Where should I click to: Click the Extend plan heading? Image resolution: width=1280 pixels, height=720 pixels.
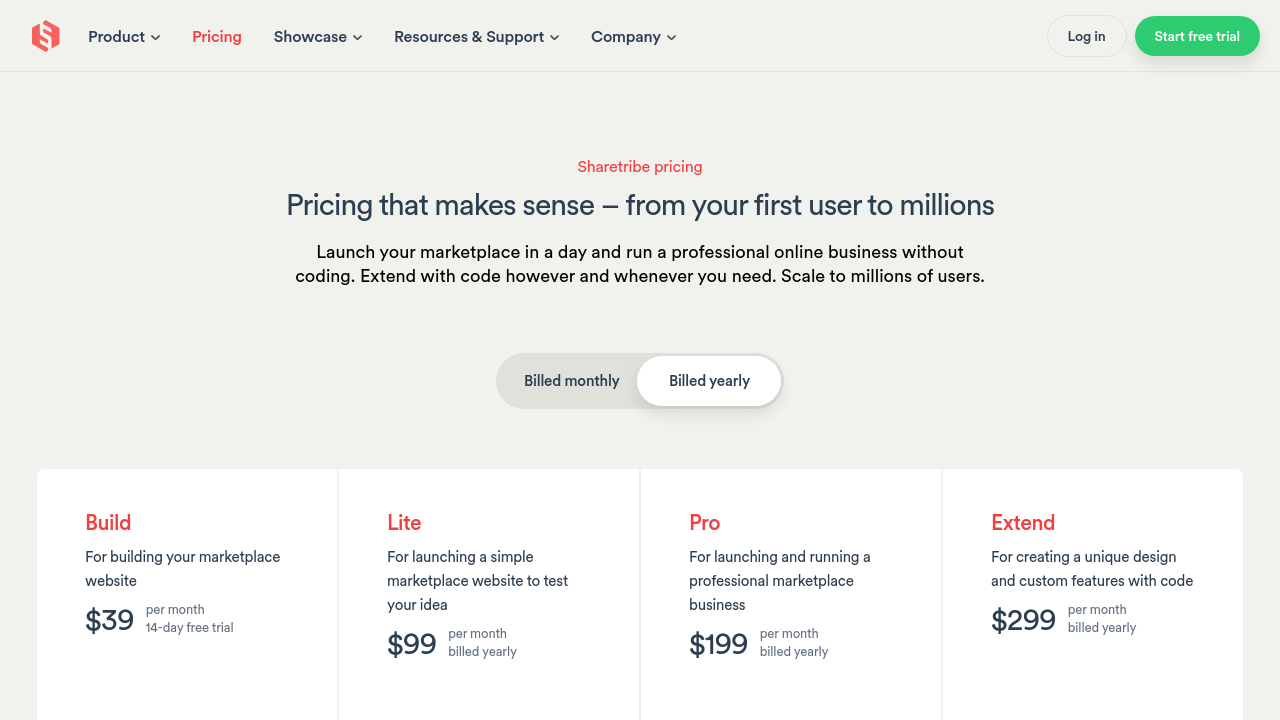[1022, 523]
